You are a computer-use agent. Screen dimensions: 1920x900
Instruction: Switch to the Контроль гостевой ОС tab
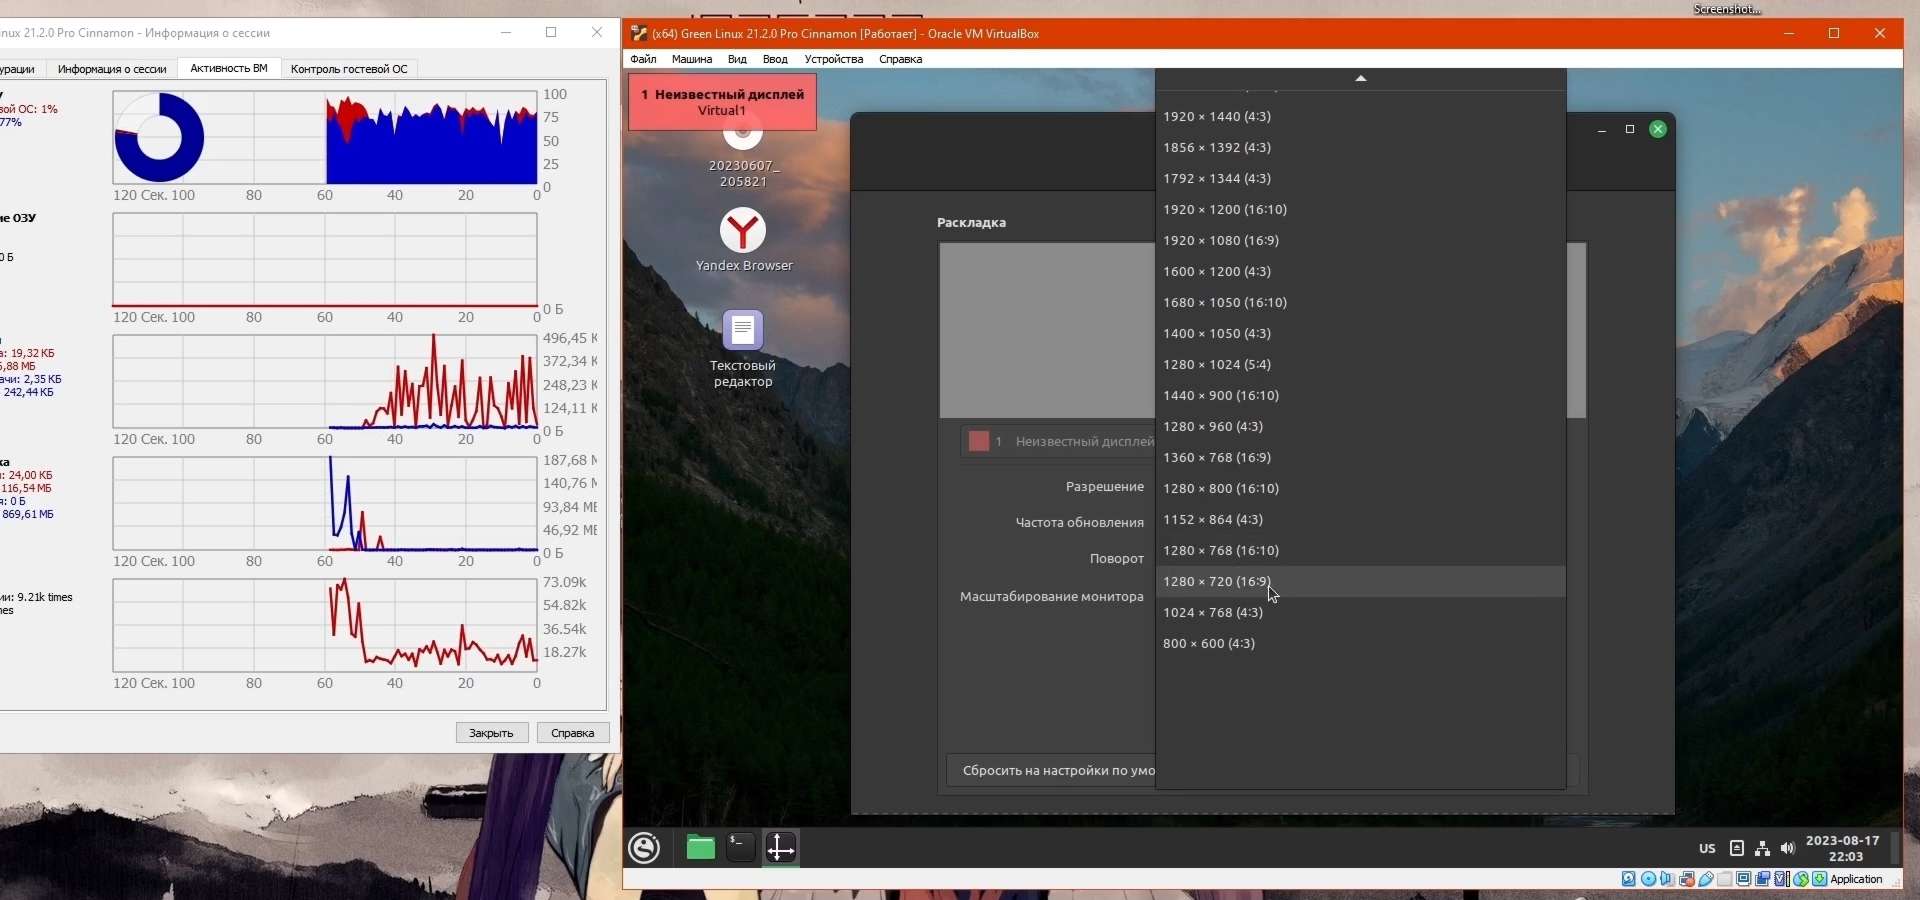[x=349, y=69]
